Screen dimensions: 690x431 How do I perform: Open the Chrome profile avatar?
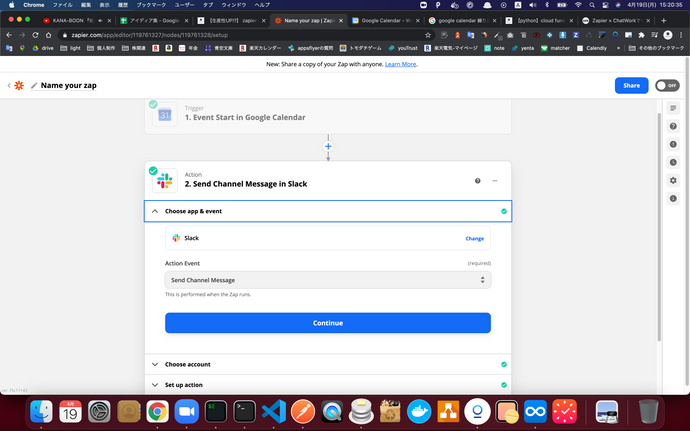point(668,35)
